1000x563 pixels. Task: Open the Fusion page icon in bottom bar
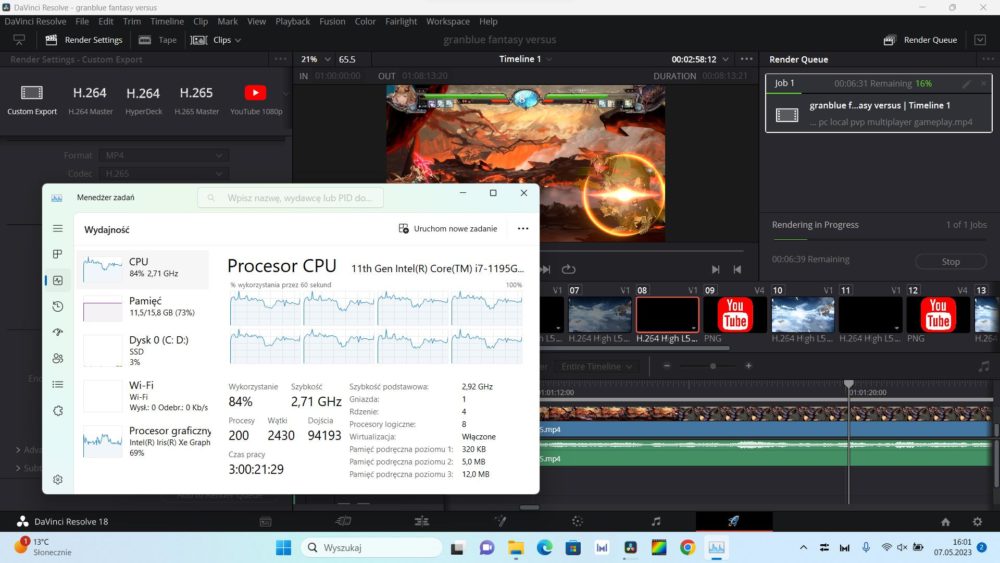pyautogui.click(x=501, y=522)
